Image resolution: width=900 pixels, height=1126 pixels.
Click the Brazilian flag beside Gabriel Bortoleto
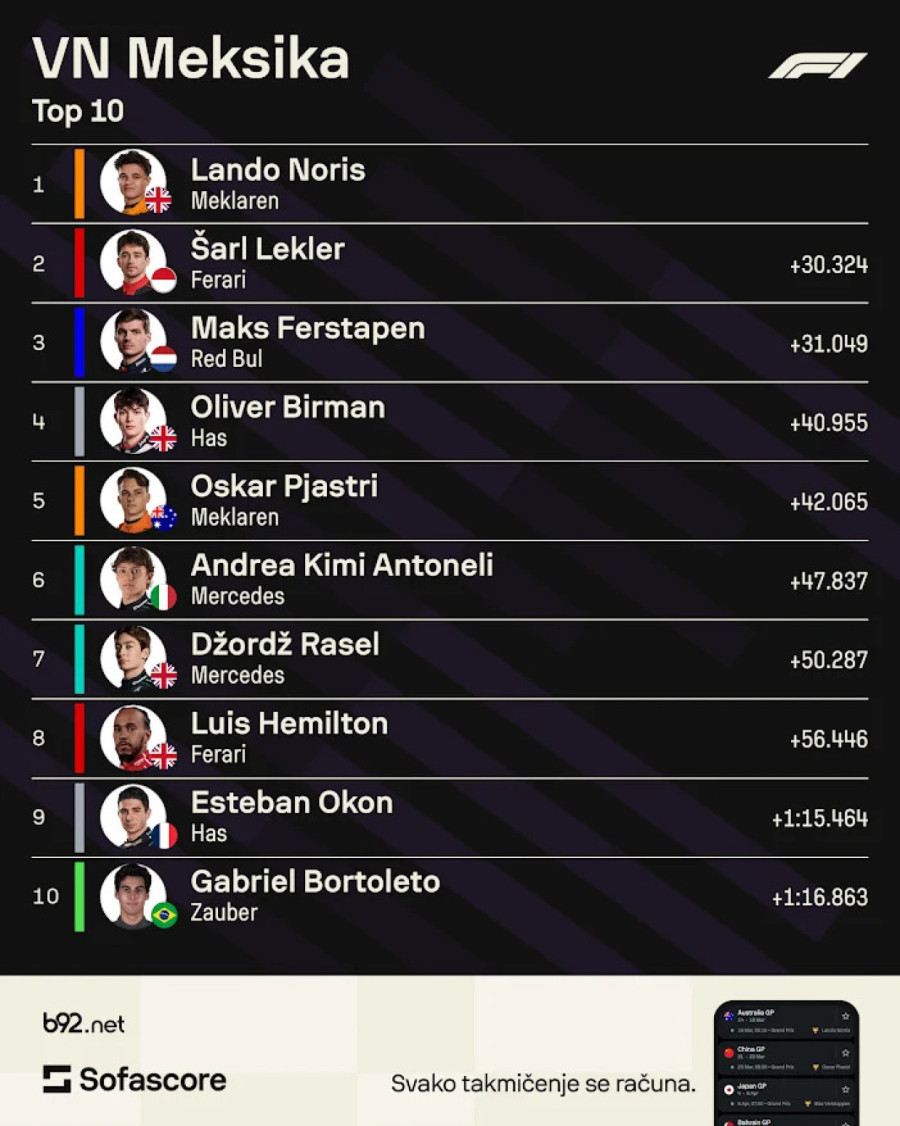point(164,914)
